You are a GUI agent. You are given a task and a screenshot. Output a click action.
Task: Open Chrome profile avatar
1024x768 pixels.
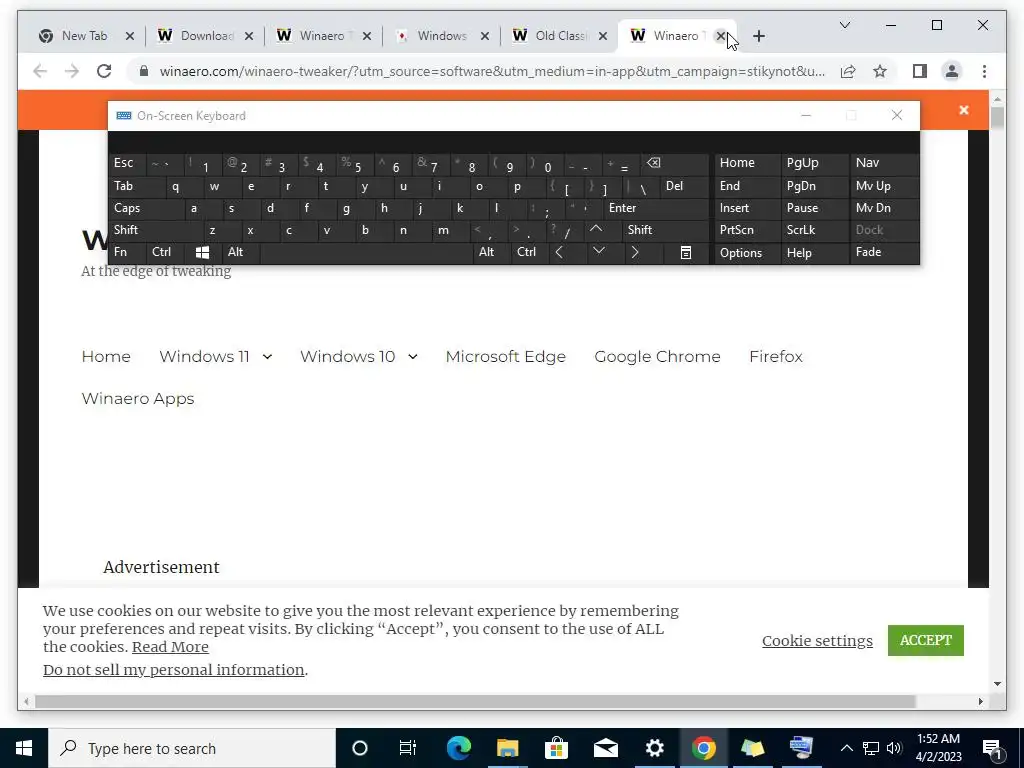pos(952,71)
